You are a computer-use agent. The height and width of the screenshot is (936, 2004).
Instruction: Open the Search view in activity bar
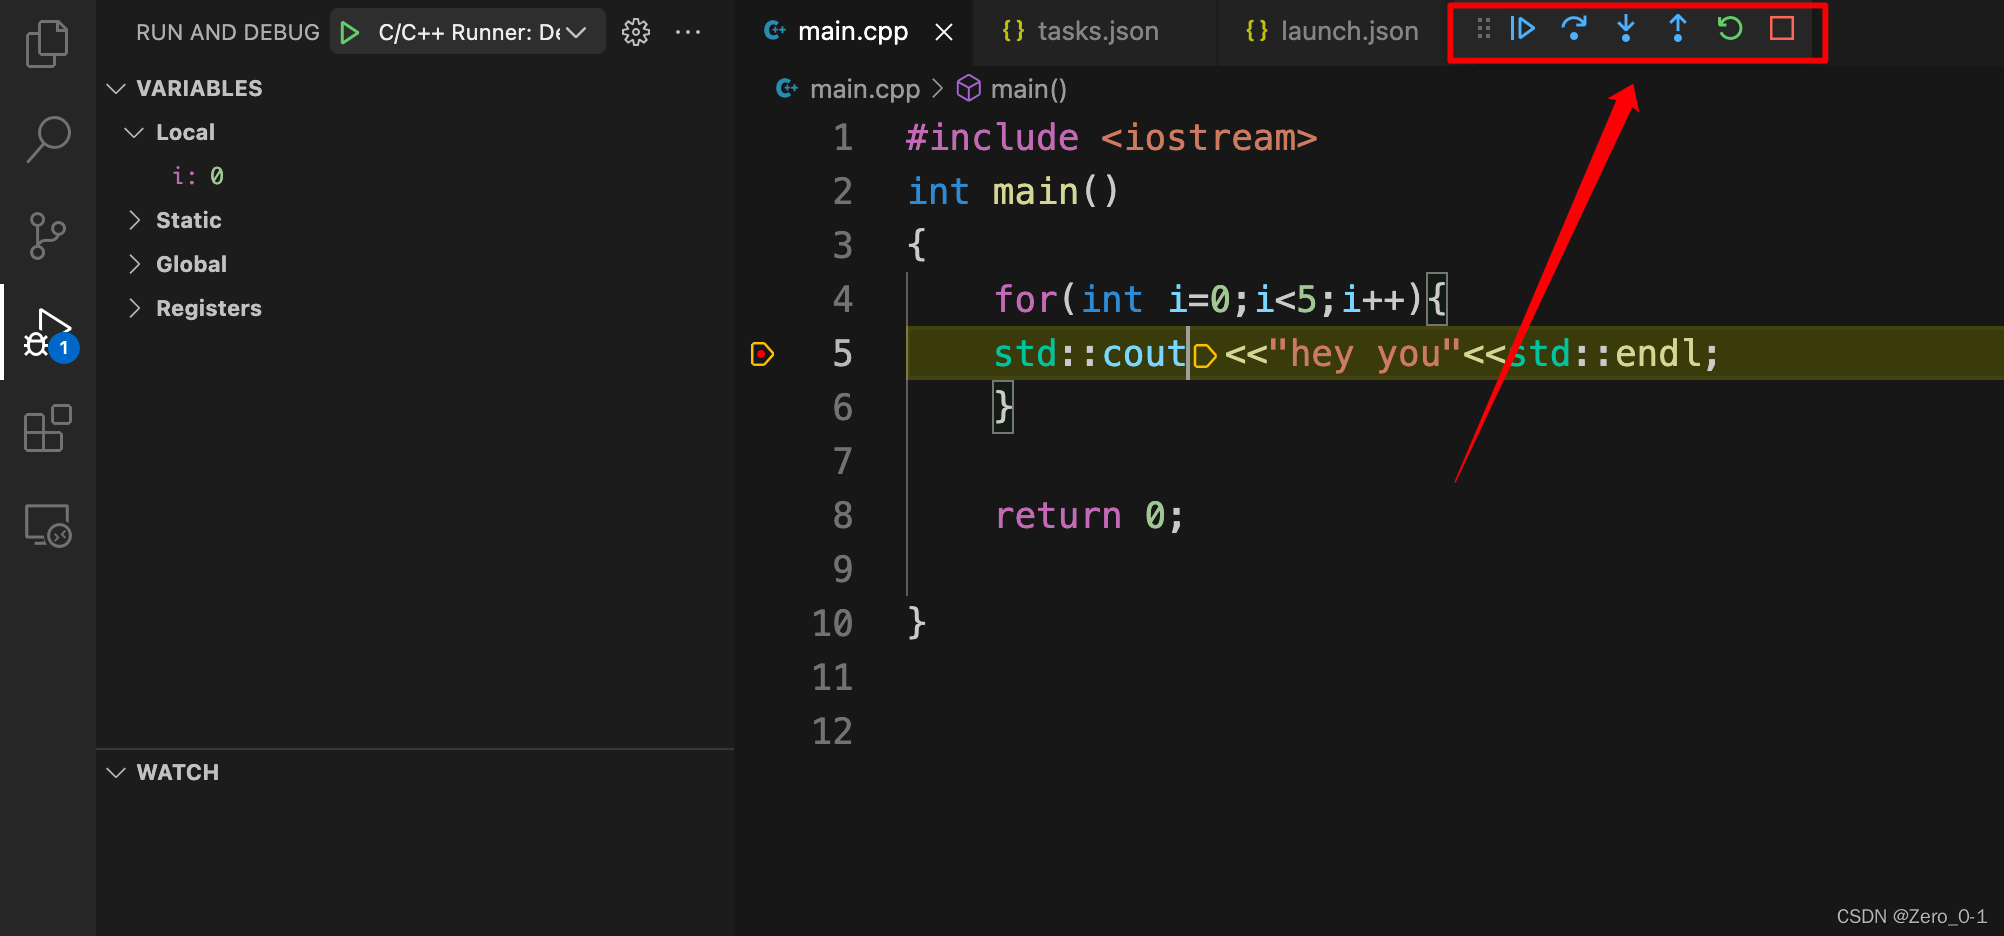pos(47,139)
